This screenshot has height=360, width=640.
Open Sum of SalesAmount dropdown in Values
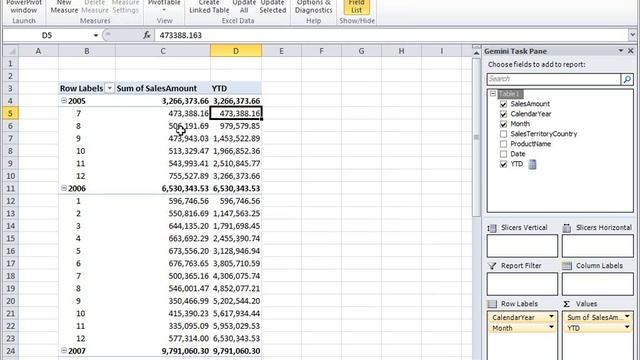[x=627, y=317]
